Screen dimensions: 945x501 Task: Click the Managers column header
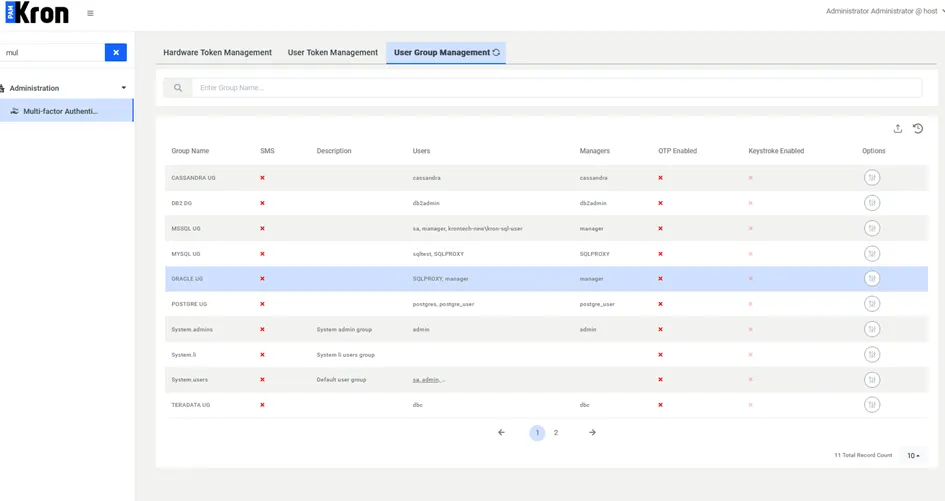click(595, 151)
